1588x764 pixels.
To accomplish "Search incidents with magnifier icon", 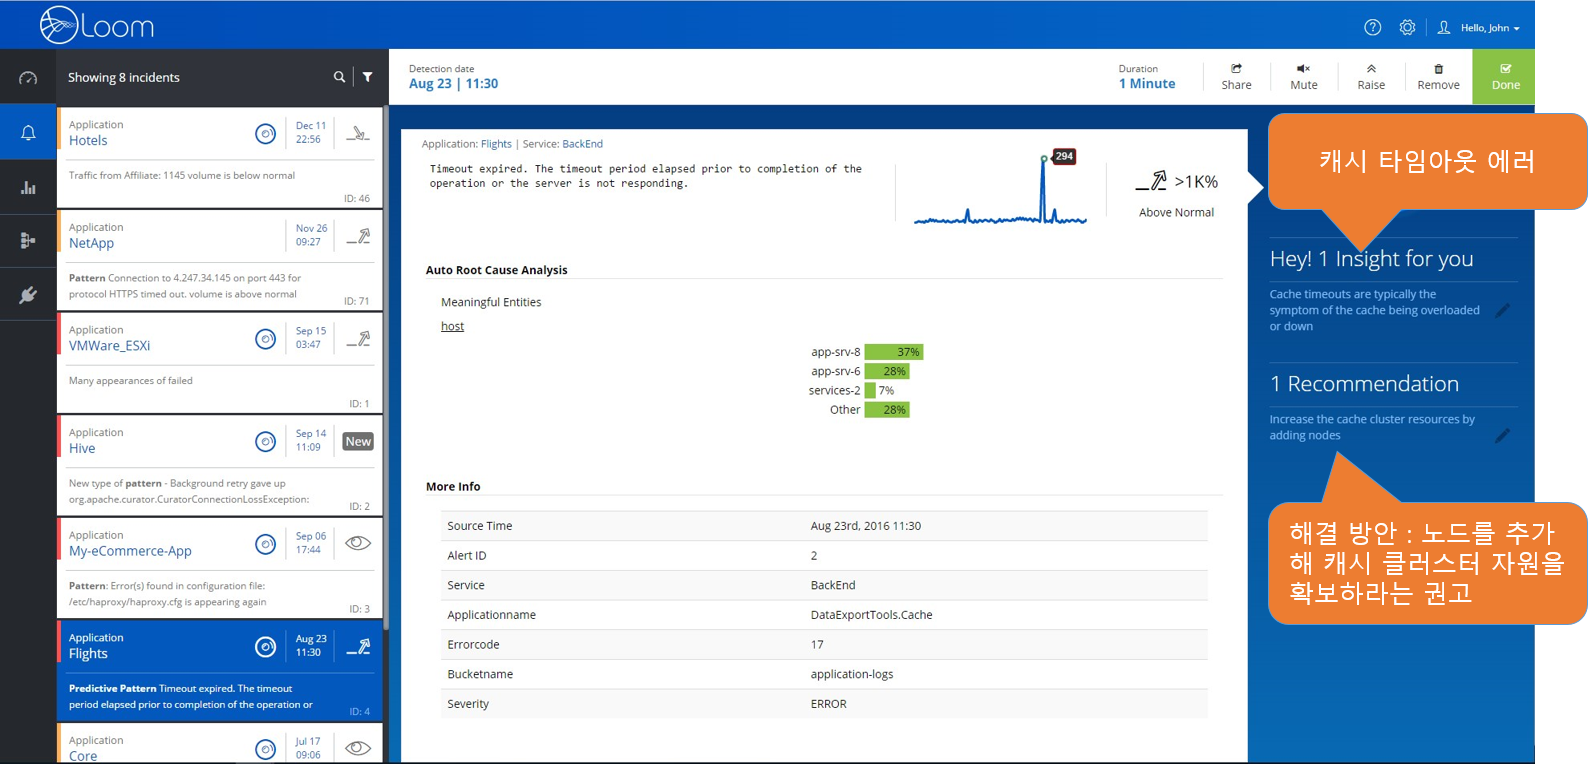I will coord(339,77).
